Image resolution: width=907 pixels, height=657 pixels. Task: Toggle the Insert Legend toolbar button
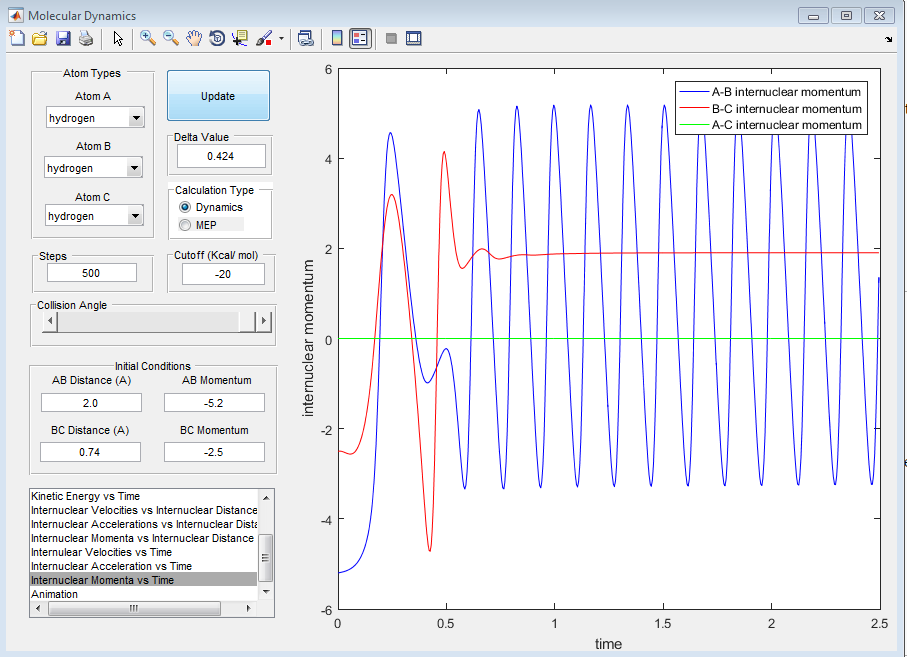pos(361,38)
